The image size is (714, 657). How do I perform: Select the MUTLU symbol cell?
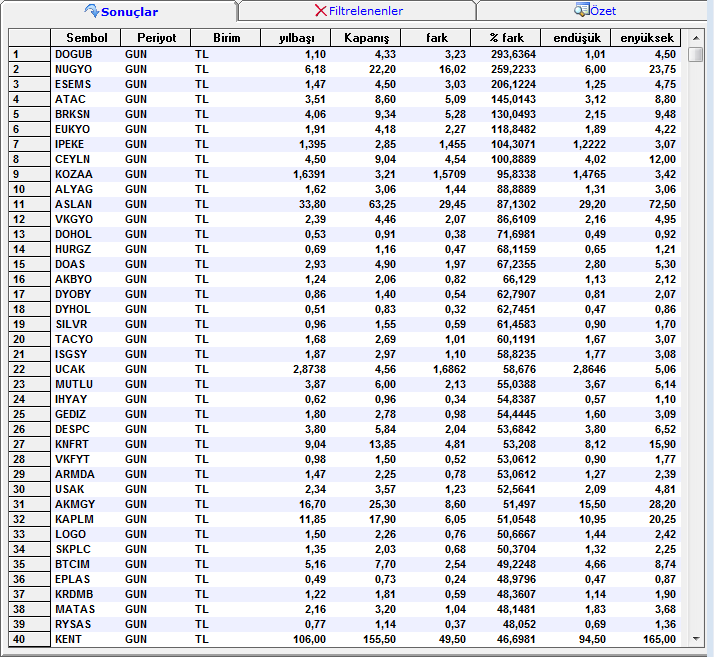click(86, 384)
